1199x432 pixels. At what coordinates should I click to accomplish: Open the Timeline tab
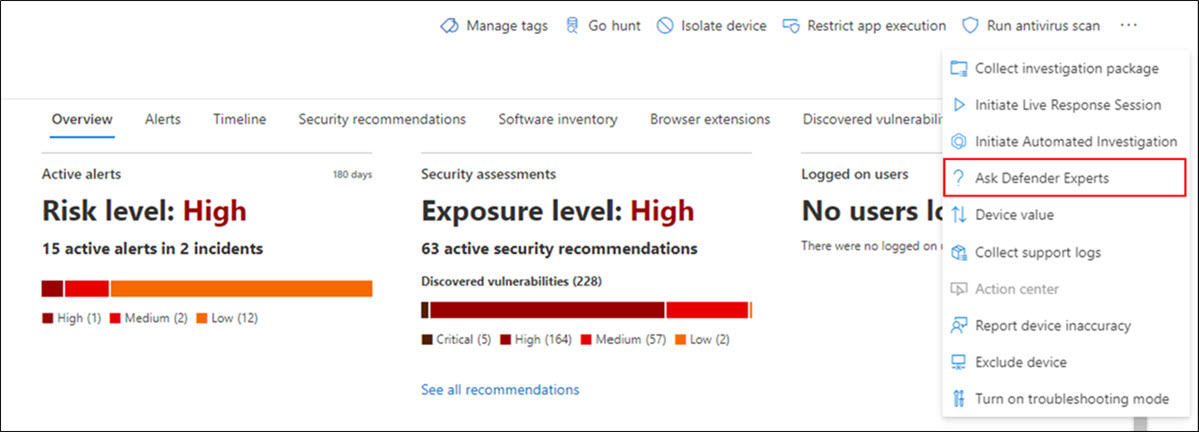coord(239,119)
